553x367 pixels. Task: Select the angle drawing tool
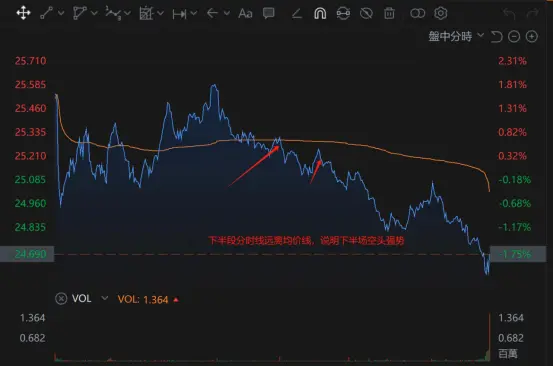pyautogui.click(x=297, y=14)
